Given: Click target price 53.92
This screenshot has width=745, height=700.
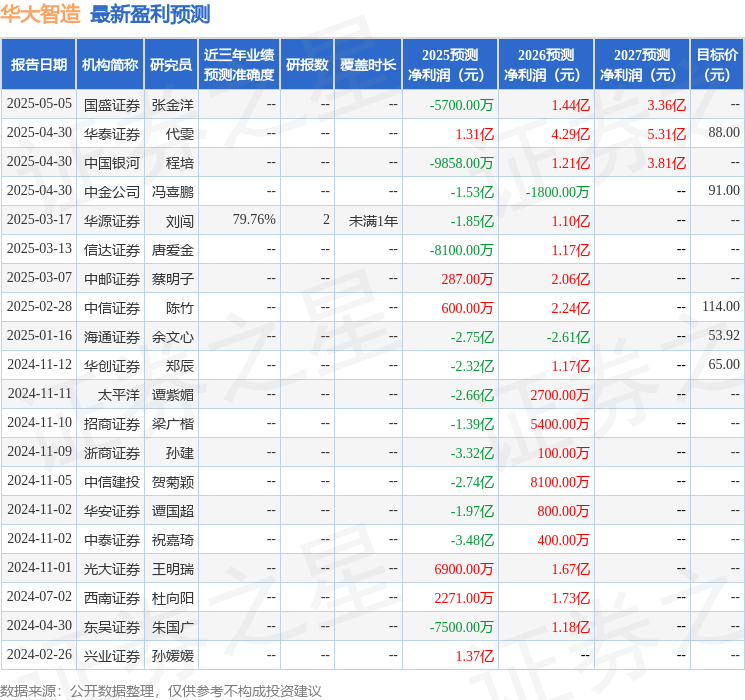Looking at the screenshot, I should pos(724,336).
